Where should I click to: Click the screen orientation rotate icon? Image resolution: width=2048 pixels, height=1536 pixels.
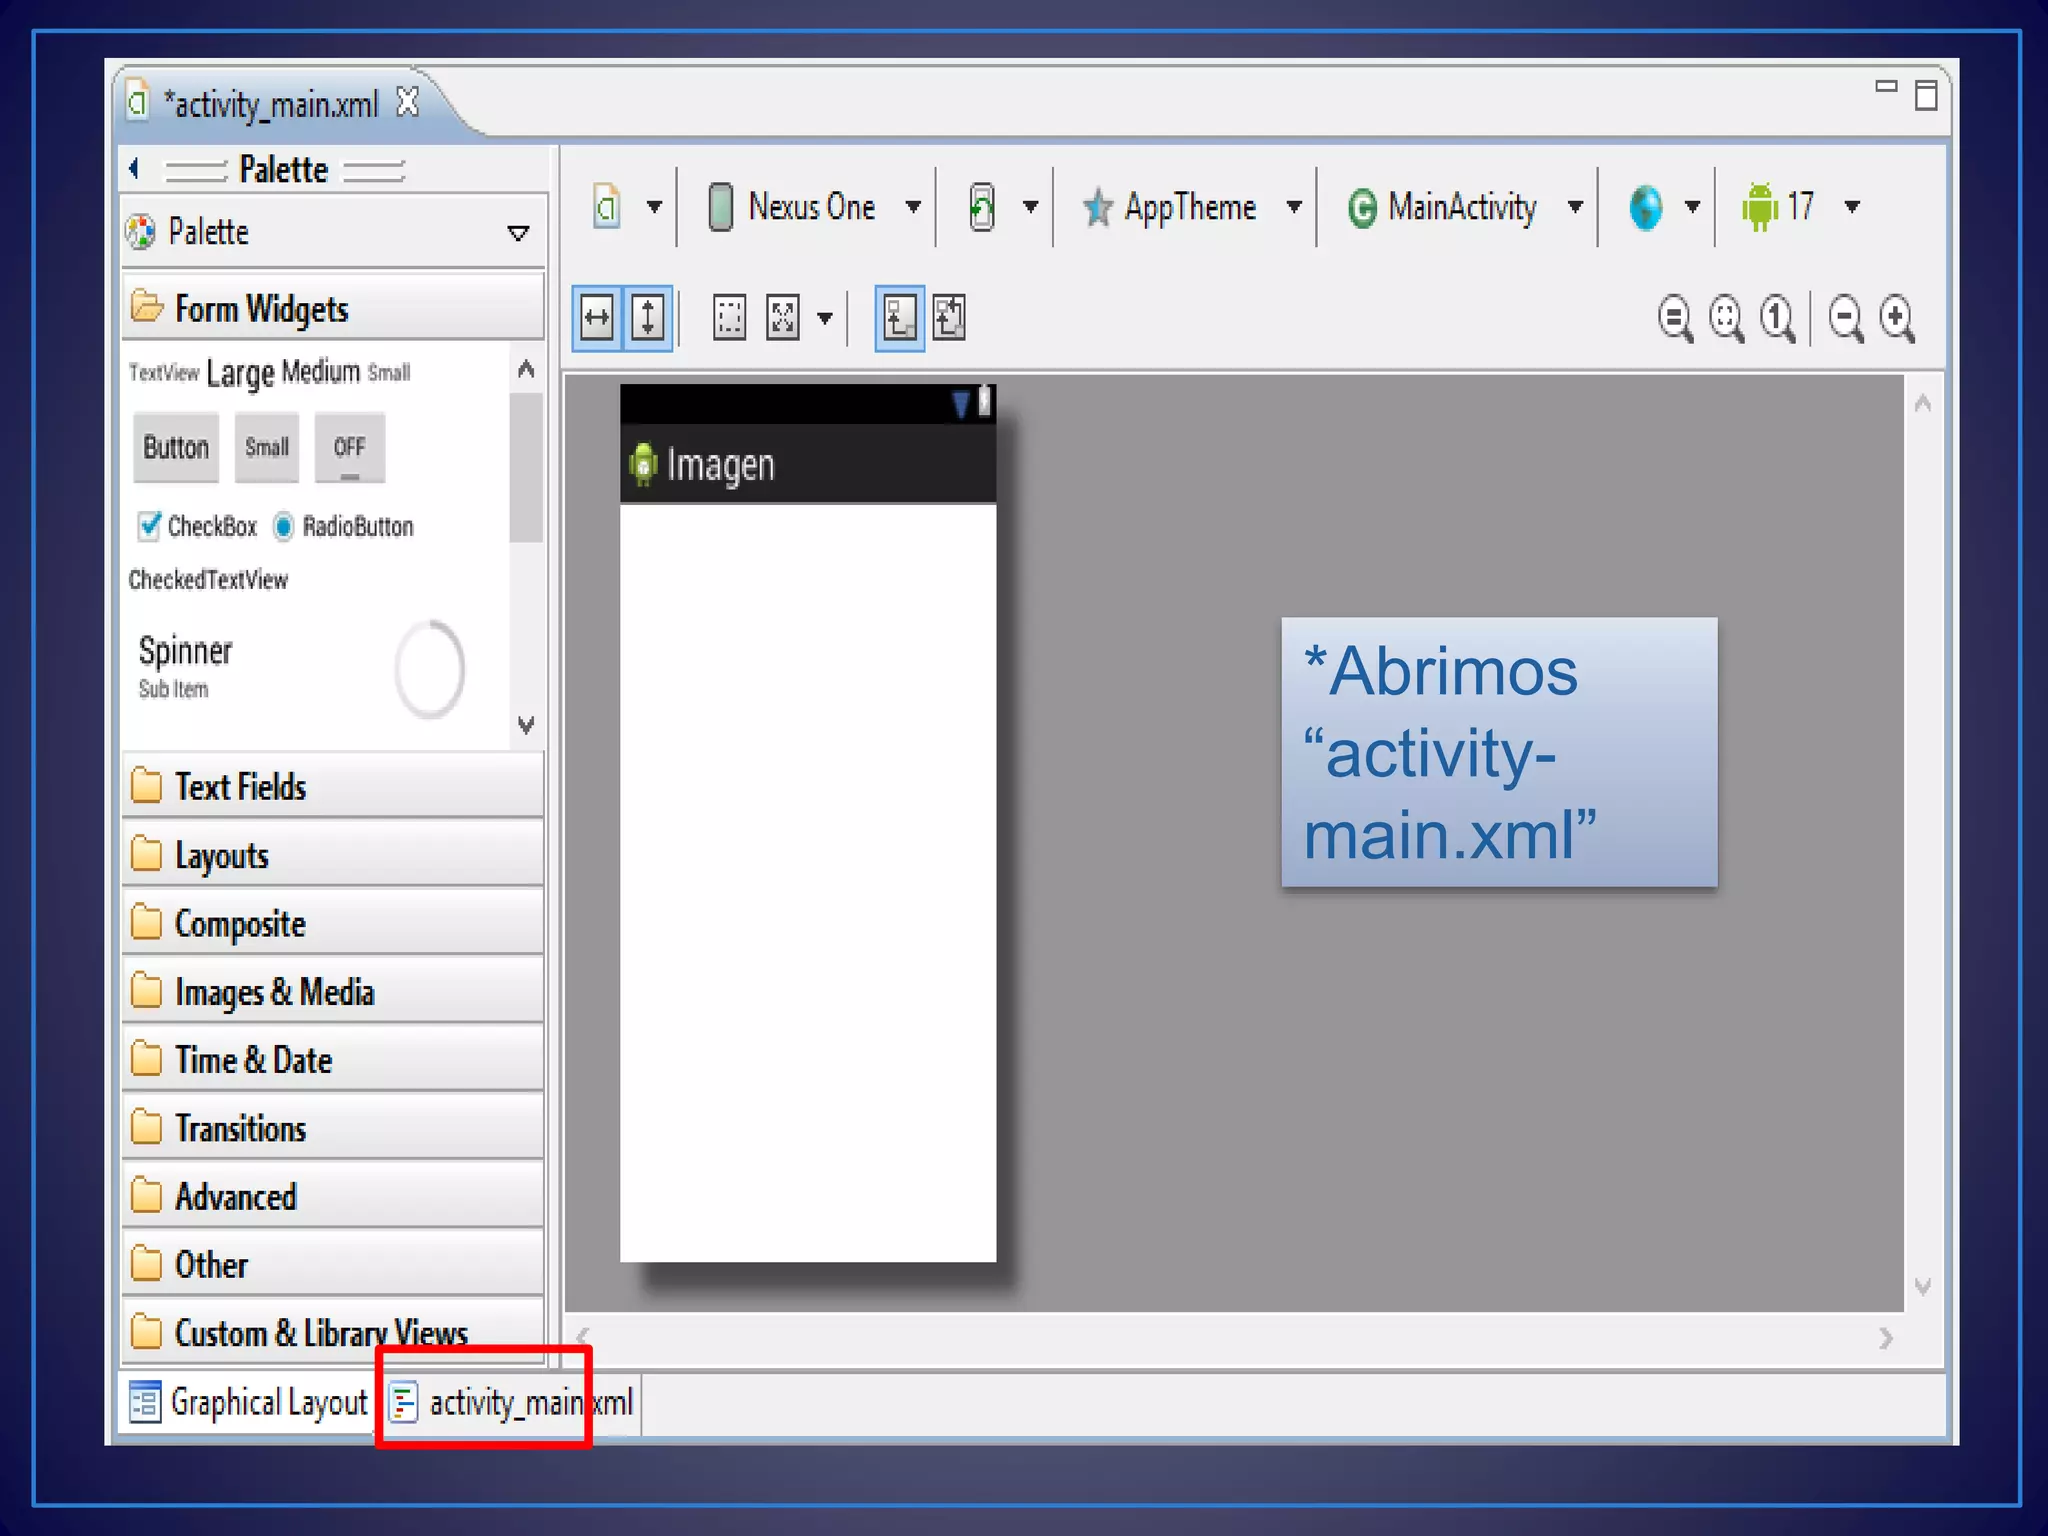click(982, 207)
